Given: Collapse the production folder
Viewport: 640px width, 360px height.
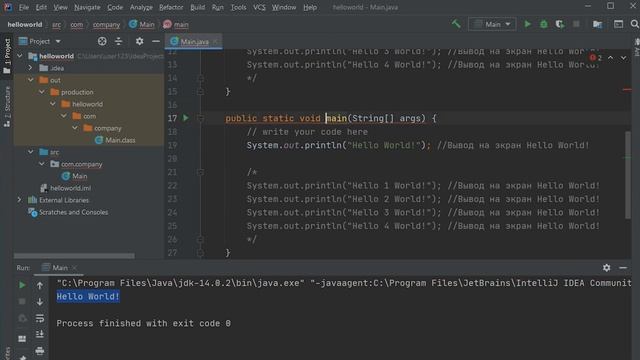Looking at the screenshot, I should pos(42,92).
